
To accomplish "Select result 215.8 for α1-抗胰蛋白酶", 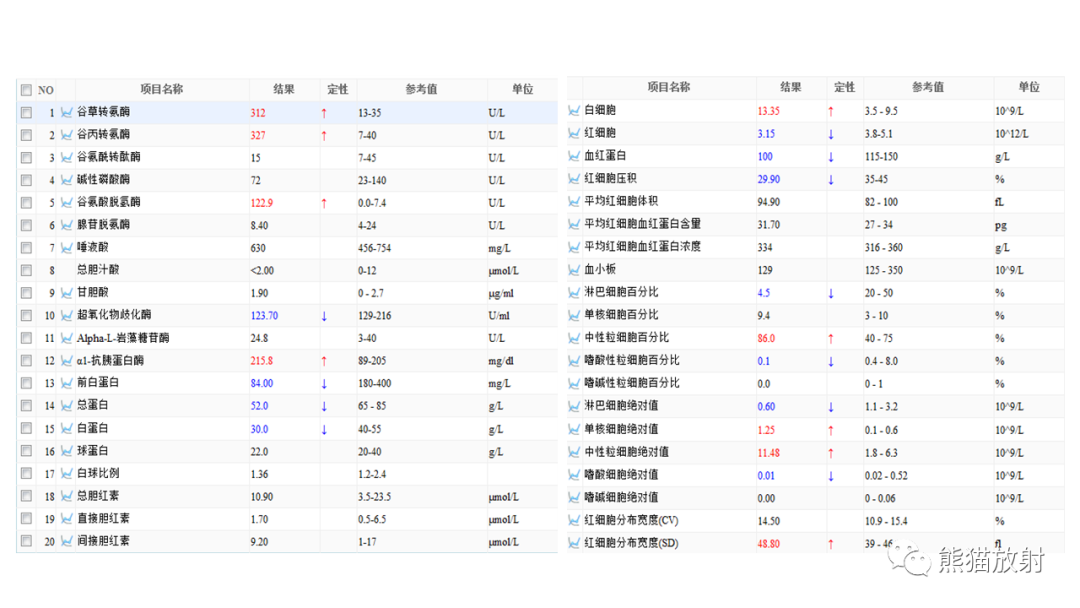I will (262, 361).
